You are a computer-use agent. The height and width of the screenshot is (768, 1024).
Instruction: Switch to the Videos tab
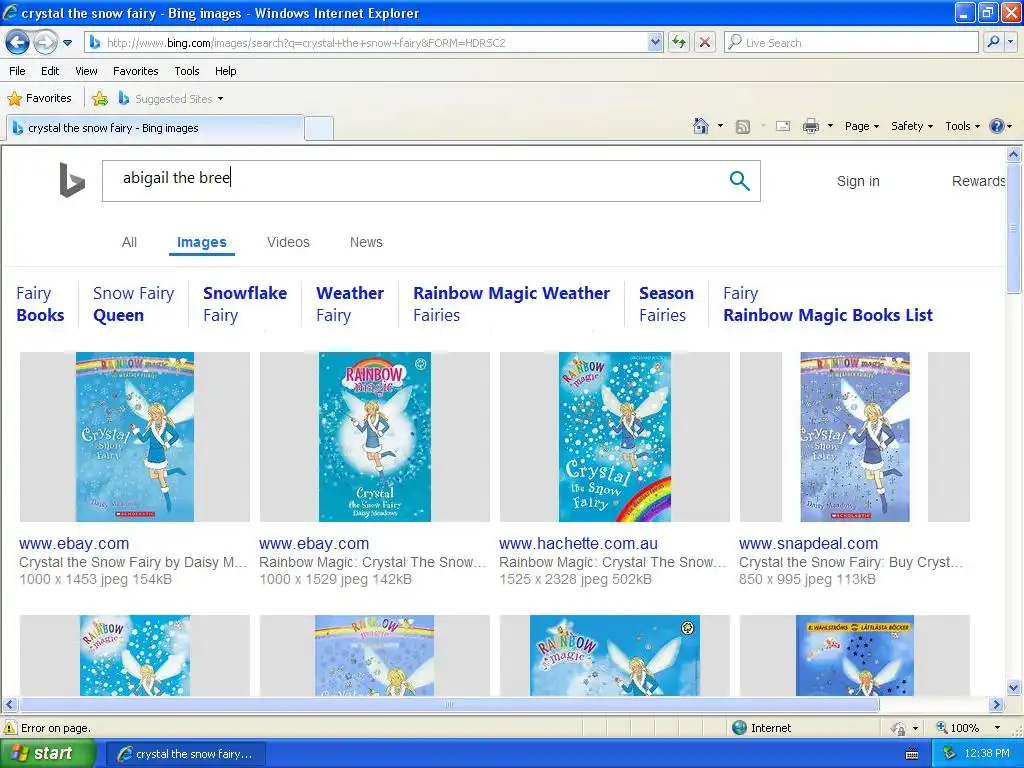pyautogui.click(x=288, y=242)
